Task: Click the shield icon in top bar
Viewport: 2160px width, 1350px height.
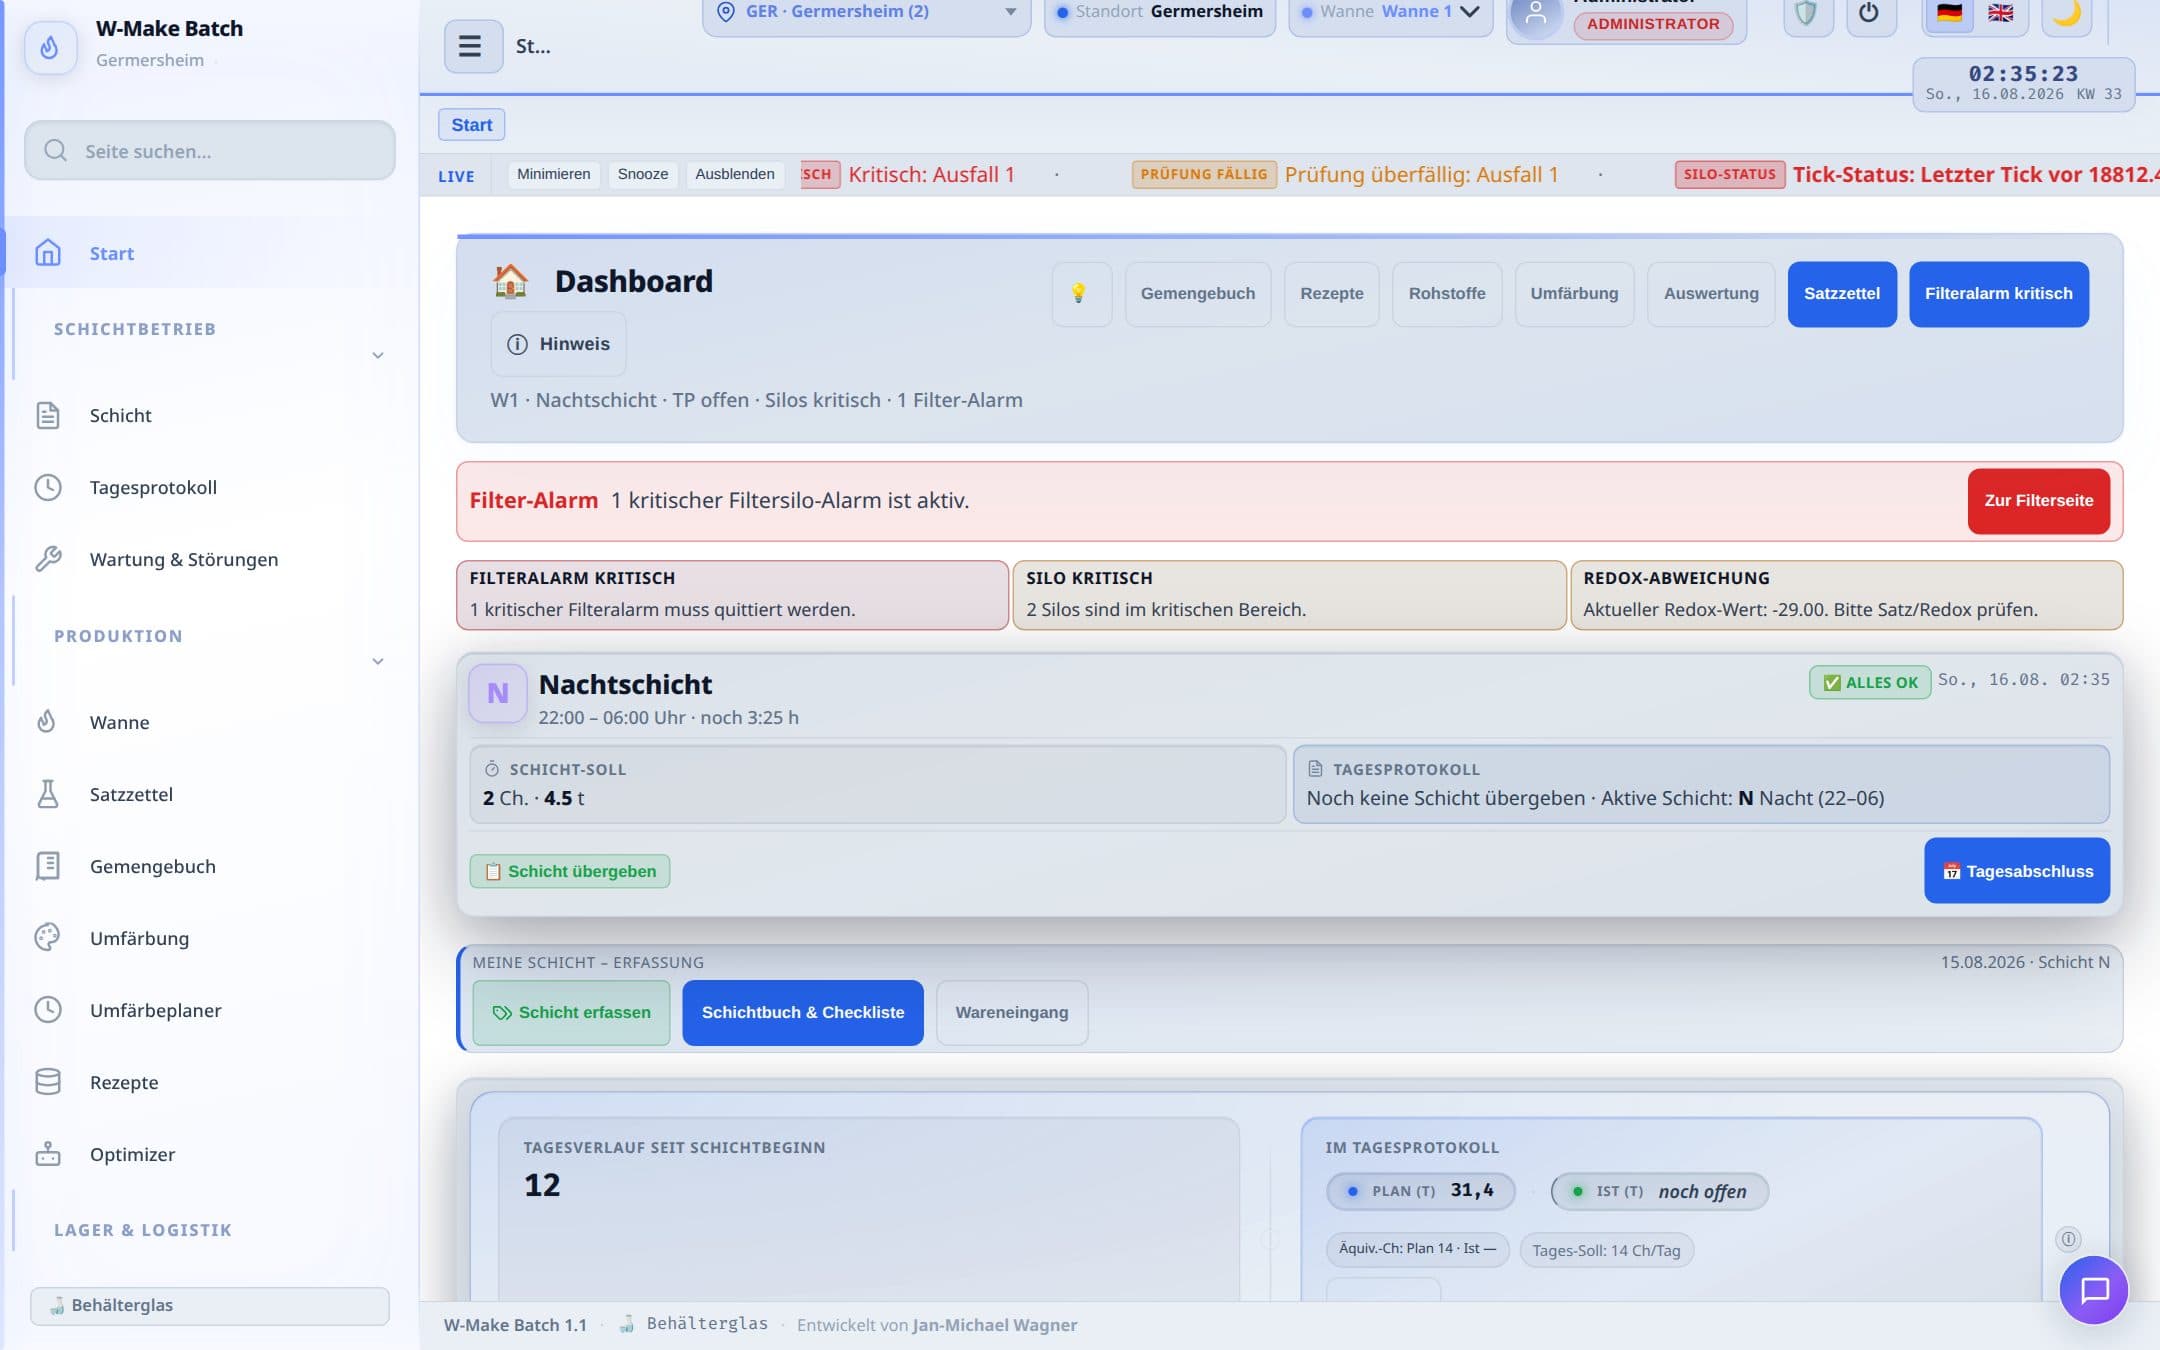Action: [1807, 14]
